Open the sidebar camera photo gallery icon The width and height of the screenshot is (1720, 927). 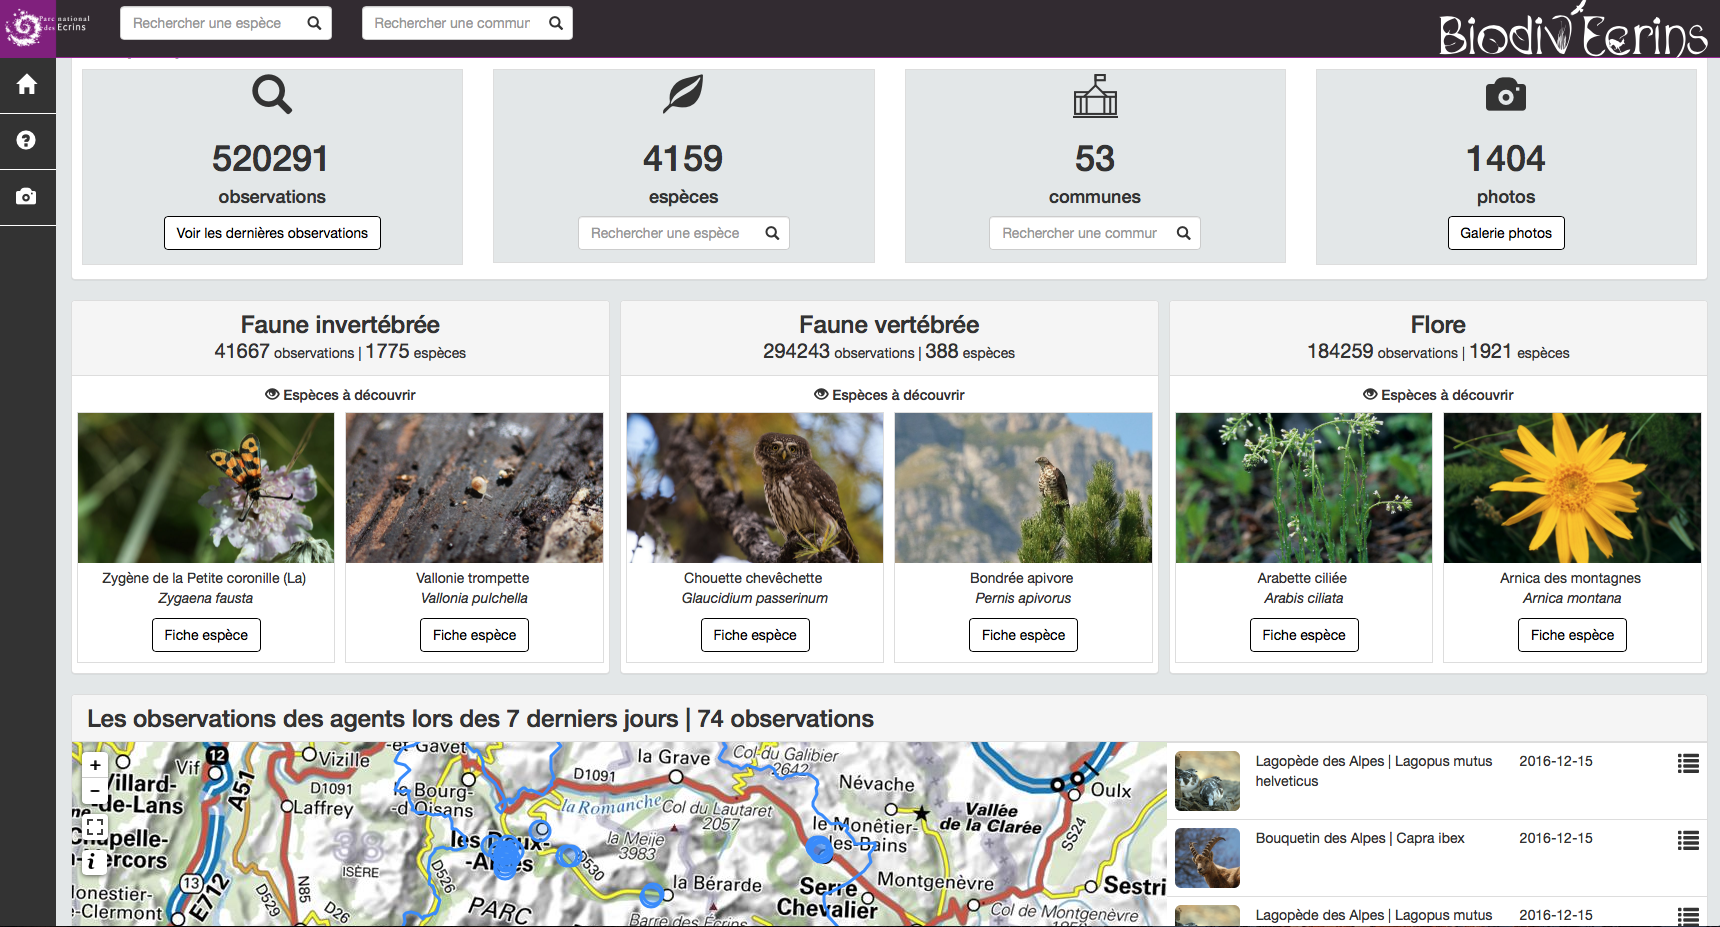click(27, 197)
